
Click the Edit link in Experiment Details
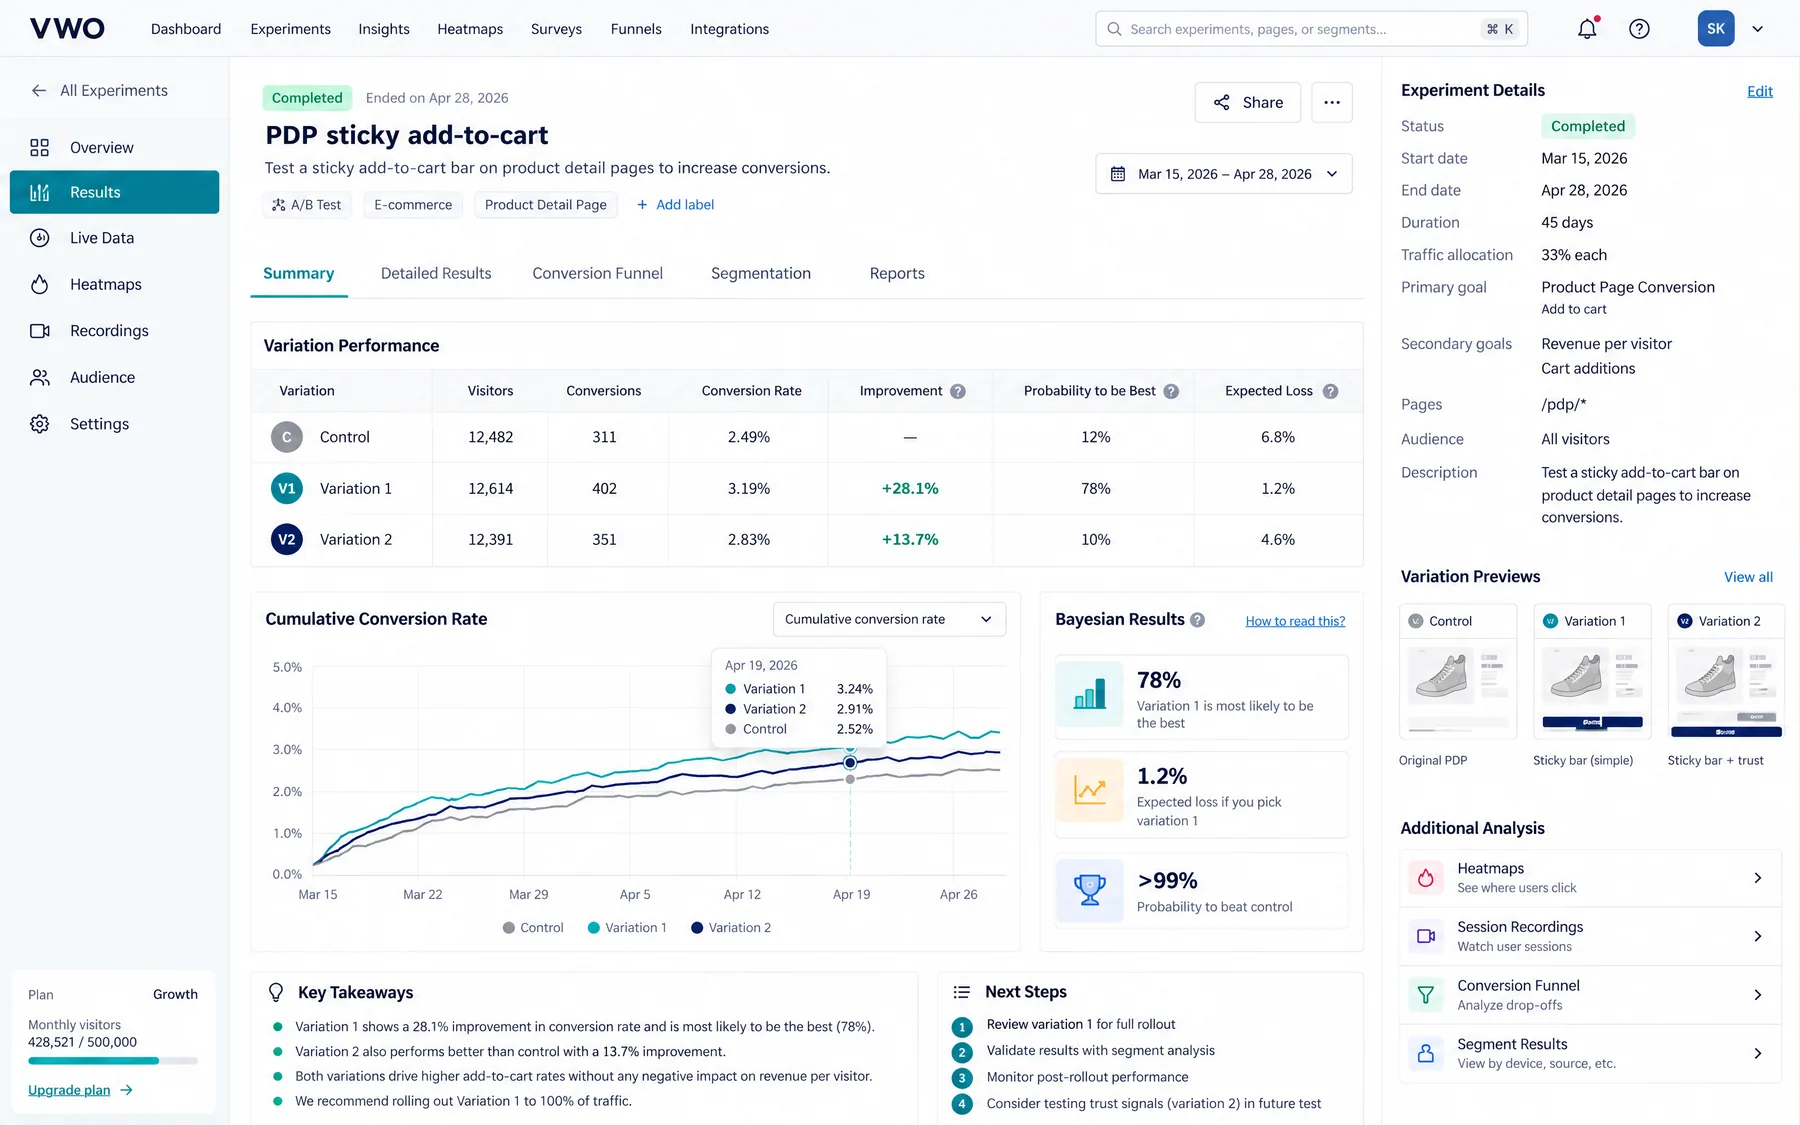[1760, 91]
